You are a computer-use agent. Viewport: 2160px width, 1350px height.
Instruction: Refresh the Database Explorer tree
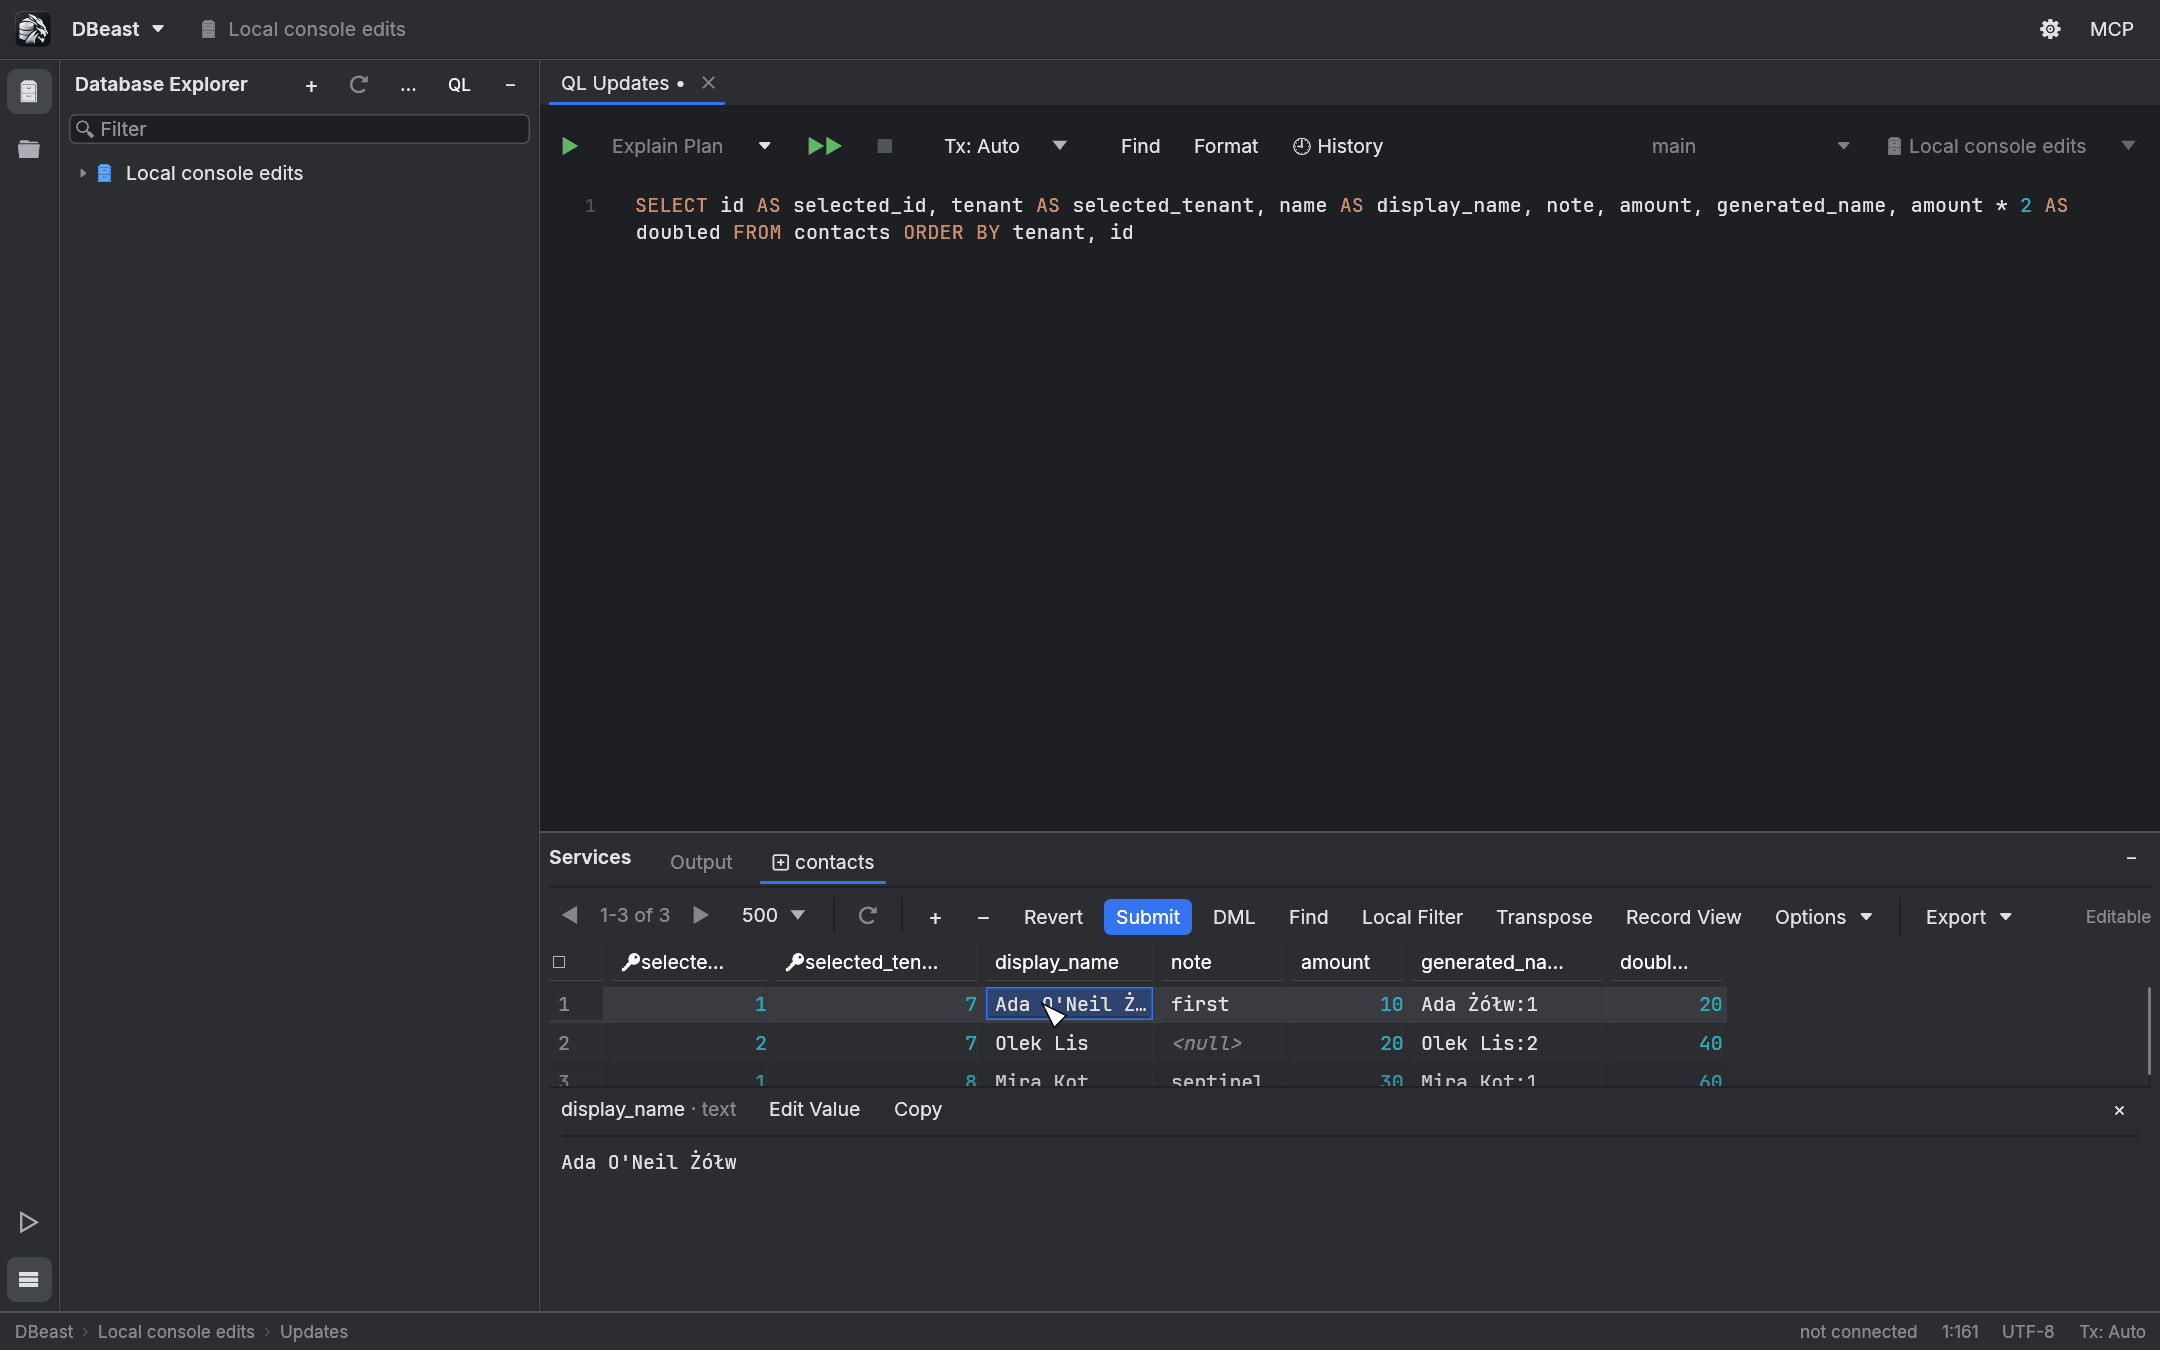click(359, 85)
